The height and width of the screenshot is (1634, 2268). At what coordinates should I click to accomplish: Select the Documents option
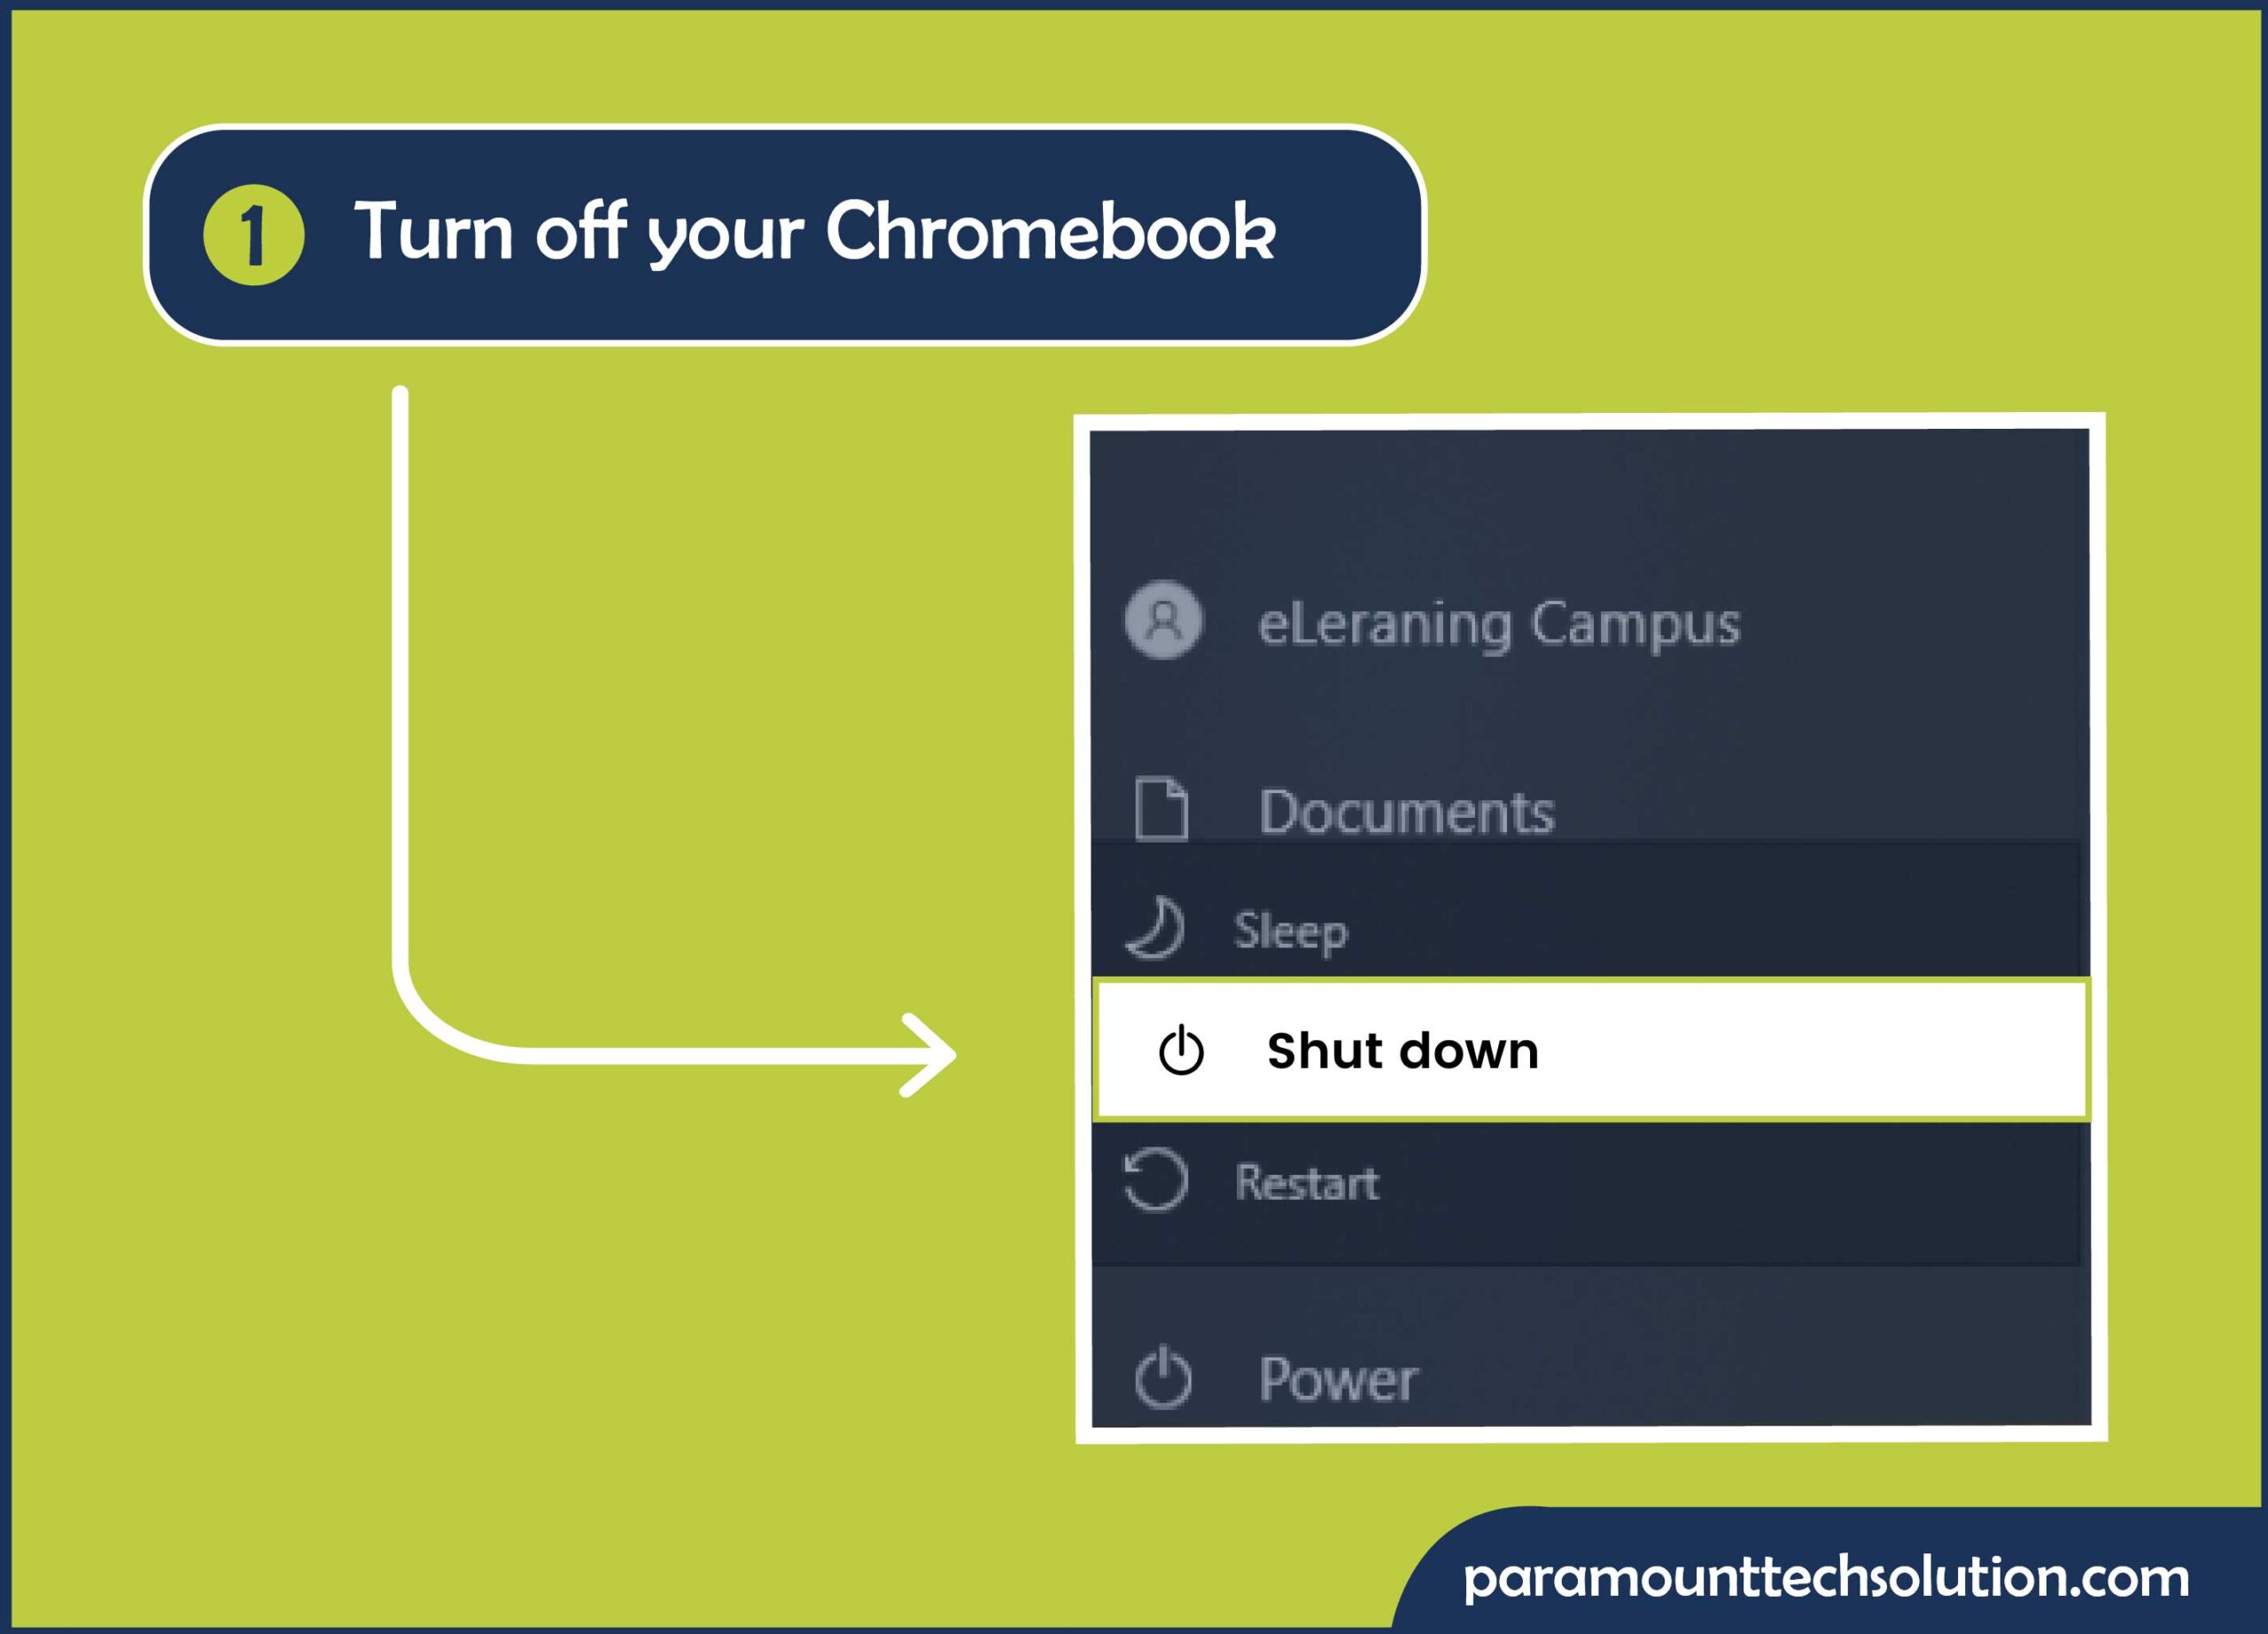tap(1409, 810)
